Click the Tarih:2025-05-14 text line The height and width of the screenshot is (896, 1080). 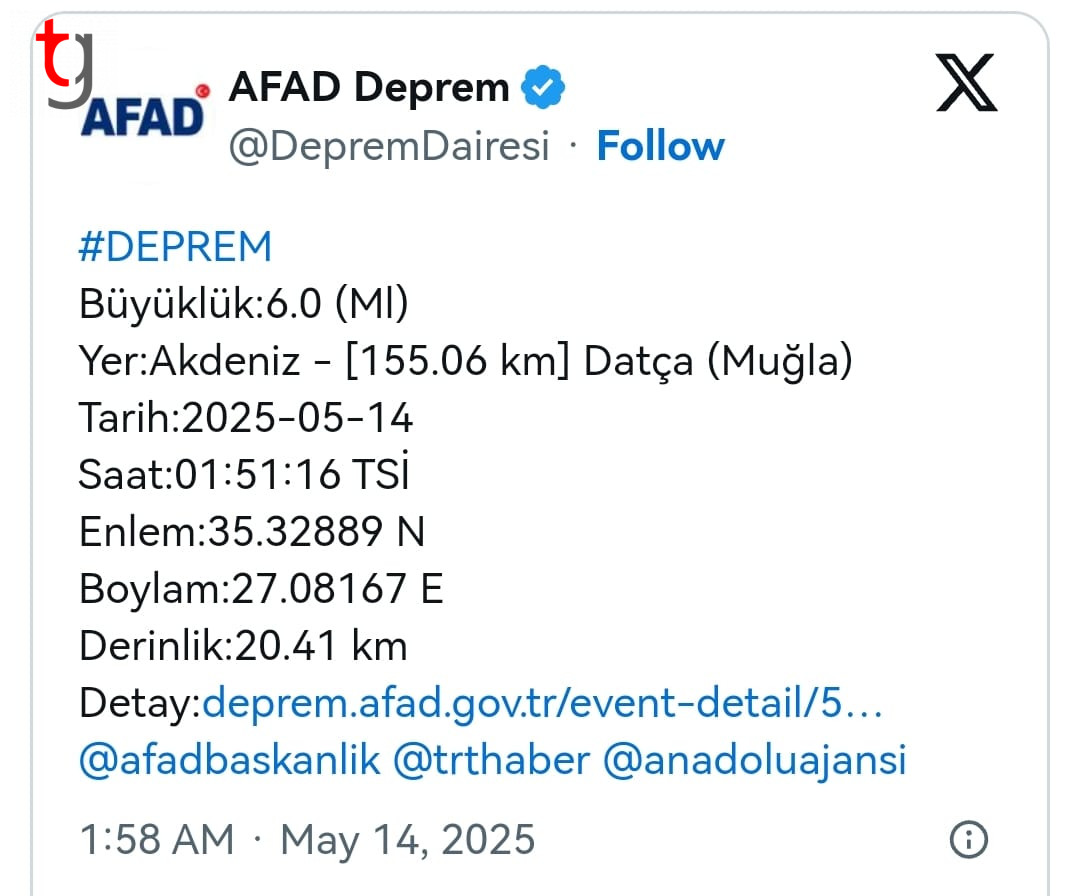tap(245, 417)
